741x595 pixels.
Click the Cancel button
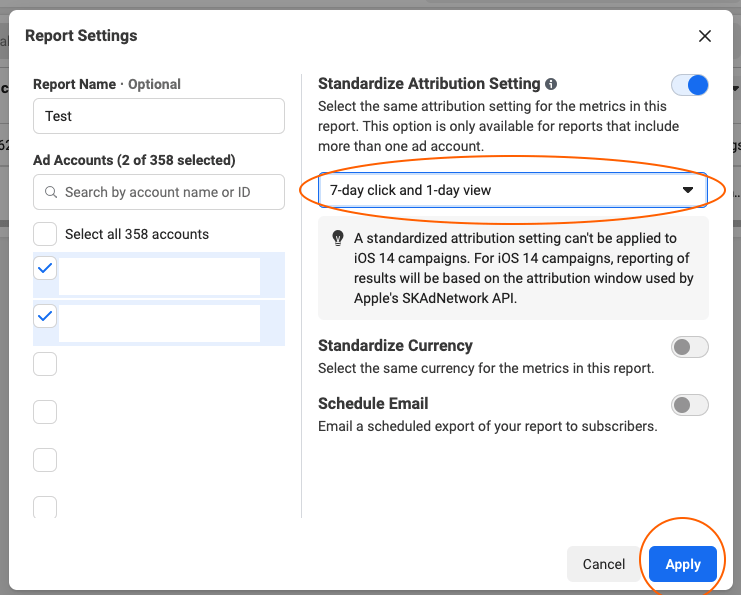click(x=603, y=564)
